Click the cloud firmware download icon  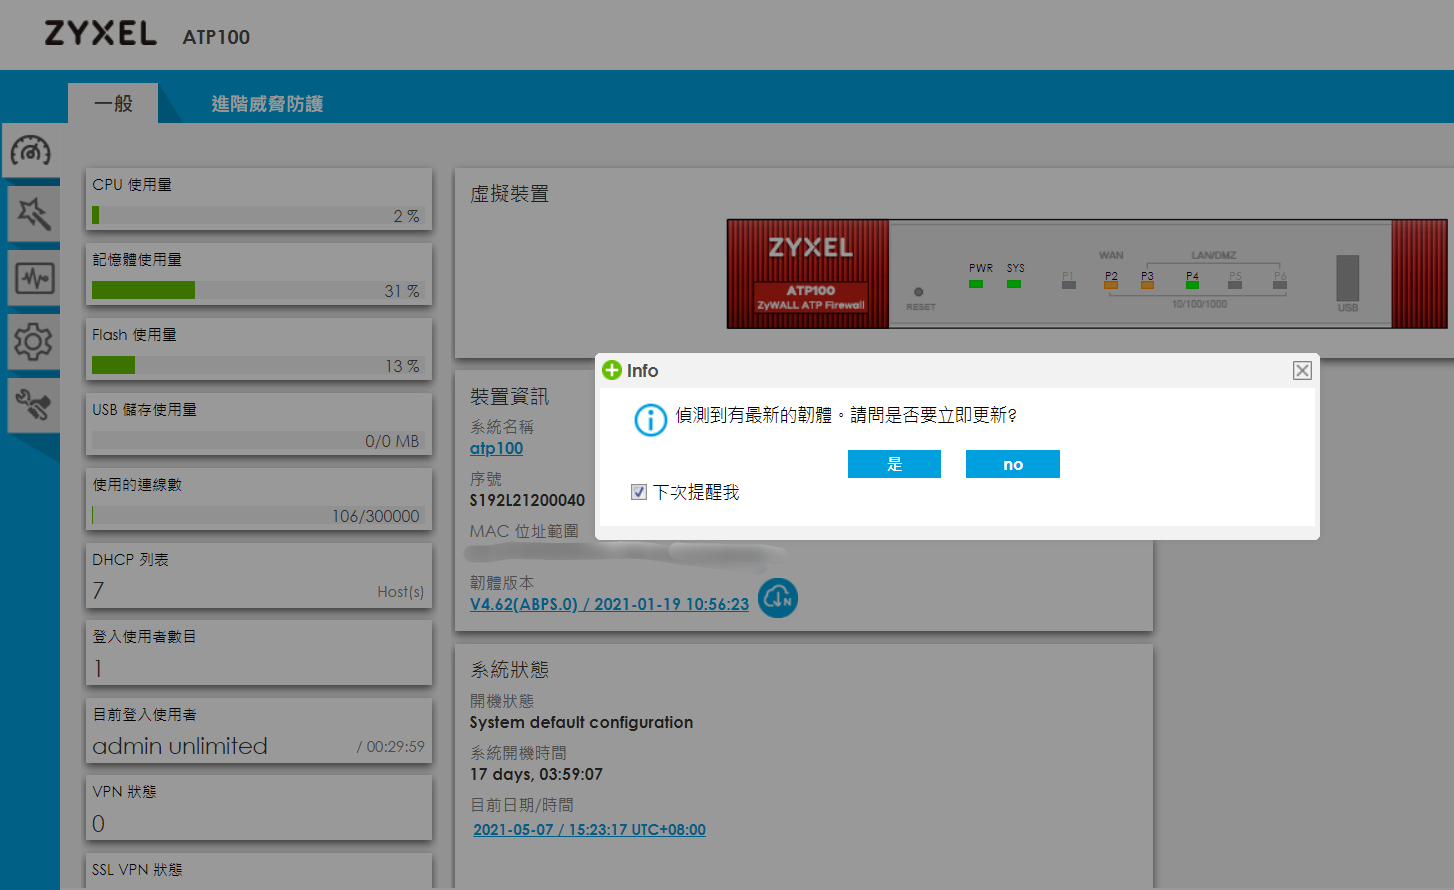click(777, 598)
